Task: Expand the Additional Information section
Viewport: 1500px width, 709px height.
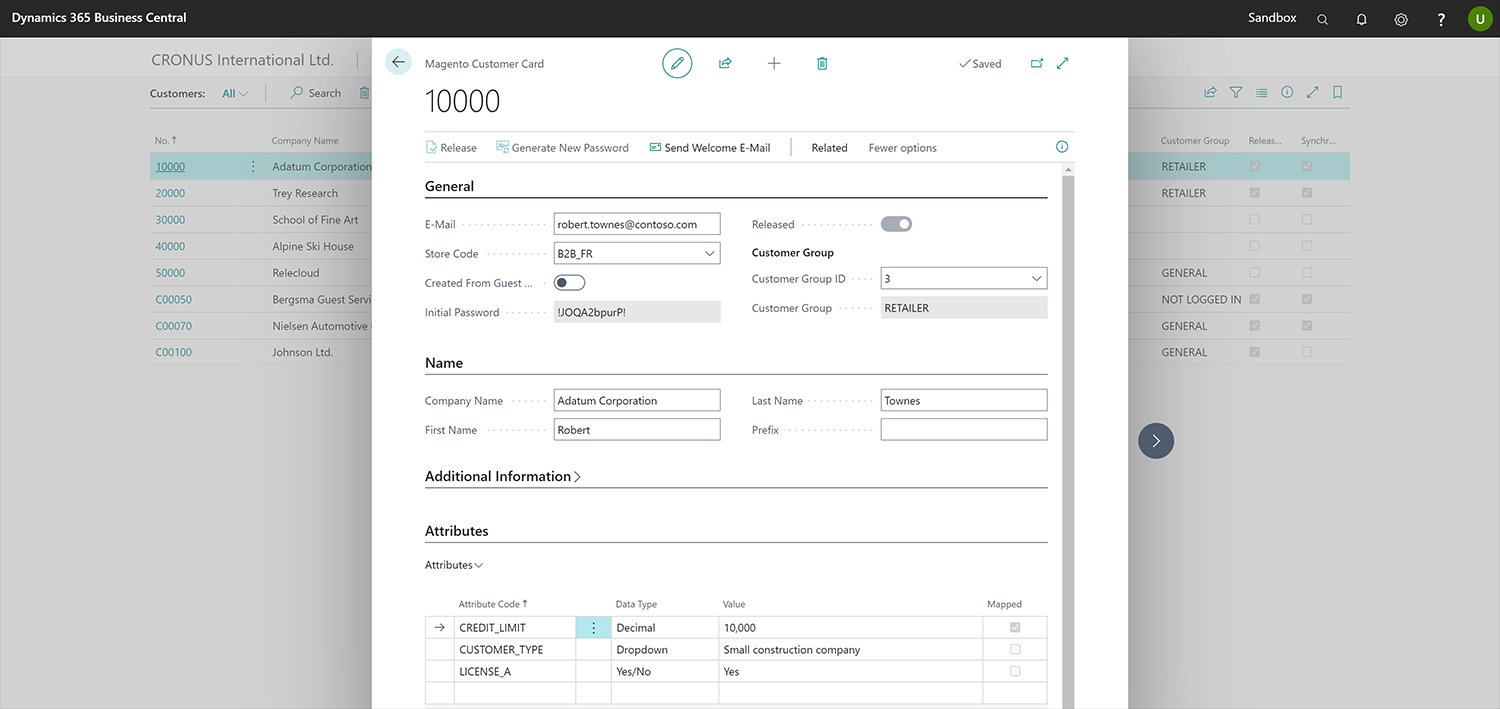Action: pos(503,477)
